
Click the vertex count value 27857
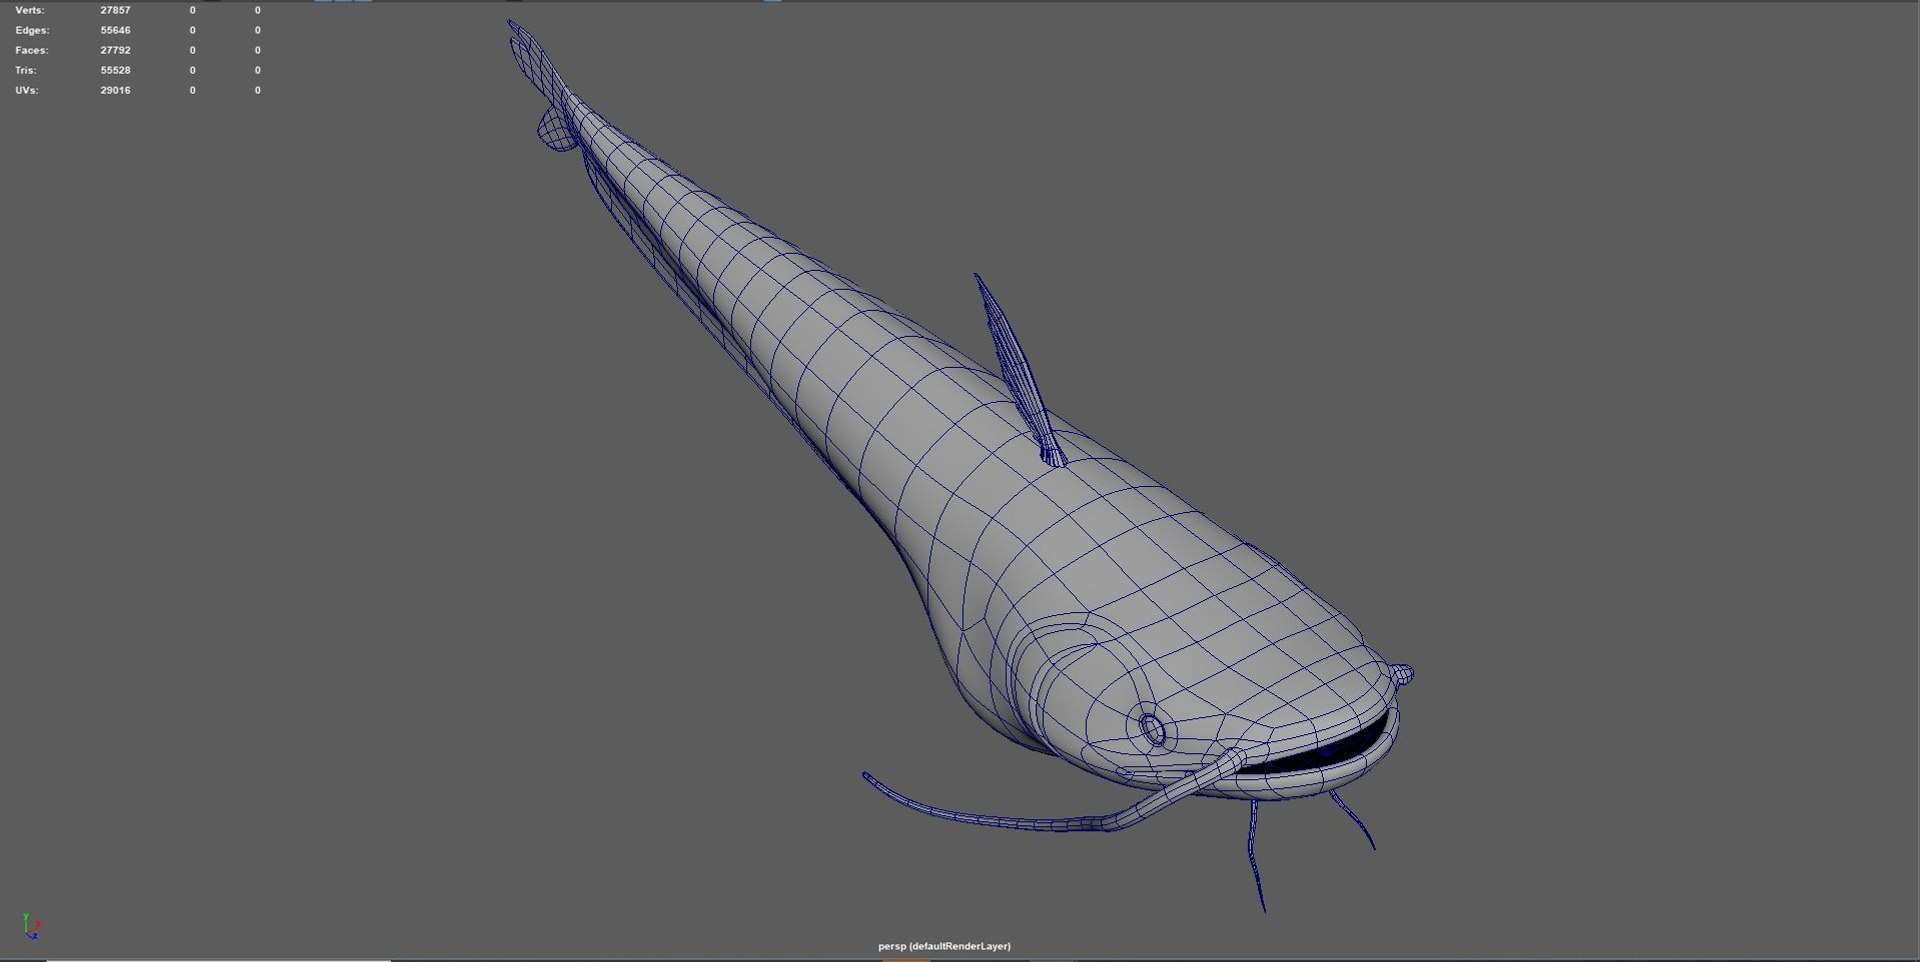pyautogui.click(x=115, y=10)
